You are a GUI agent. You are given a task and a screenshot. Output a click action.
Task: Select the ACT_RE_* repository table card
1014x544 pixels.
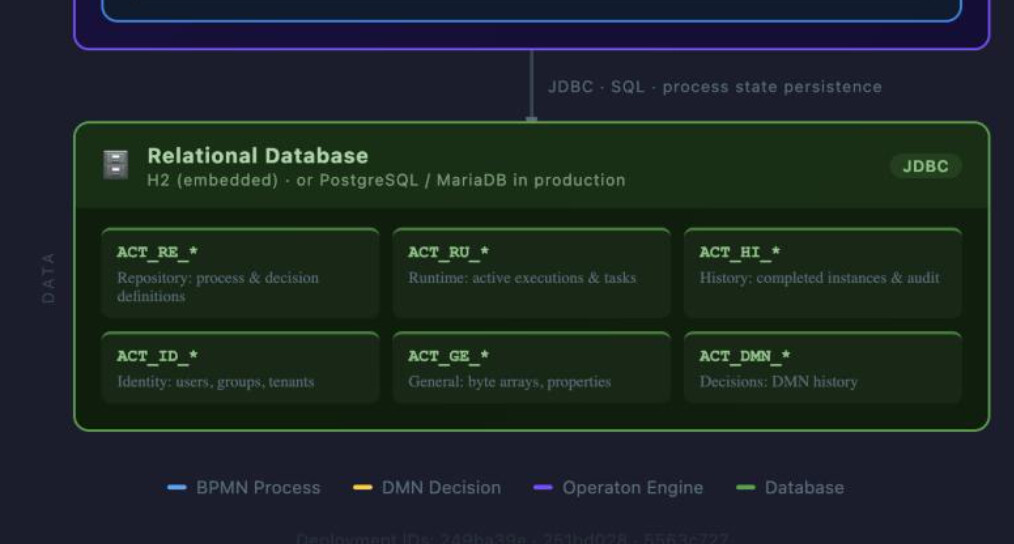240,273
